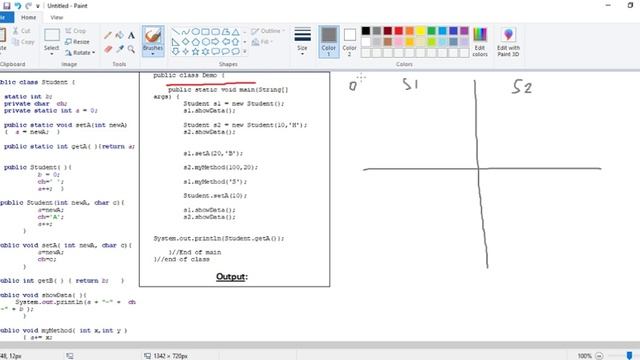Open the shape Outline dropdown
Image resolution: width=640 pixels, height=360 pixels.
coord(268,31)
